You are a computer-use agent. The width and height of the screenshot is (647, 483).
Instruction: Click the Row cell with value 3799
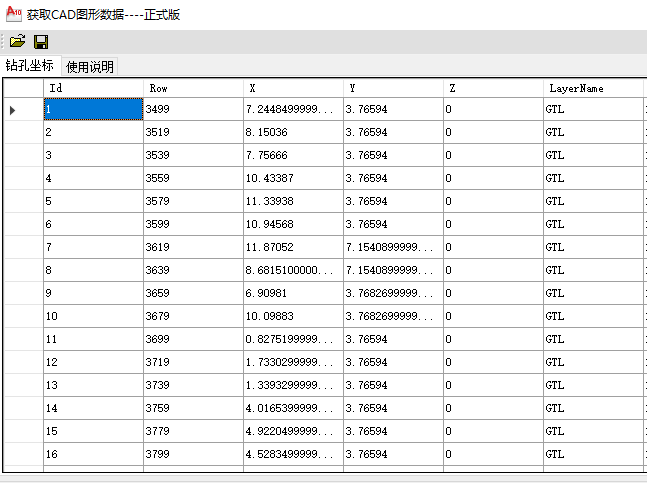click(193, 454)
